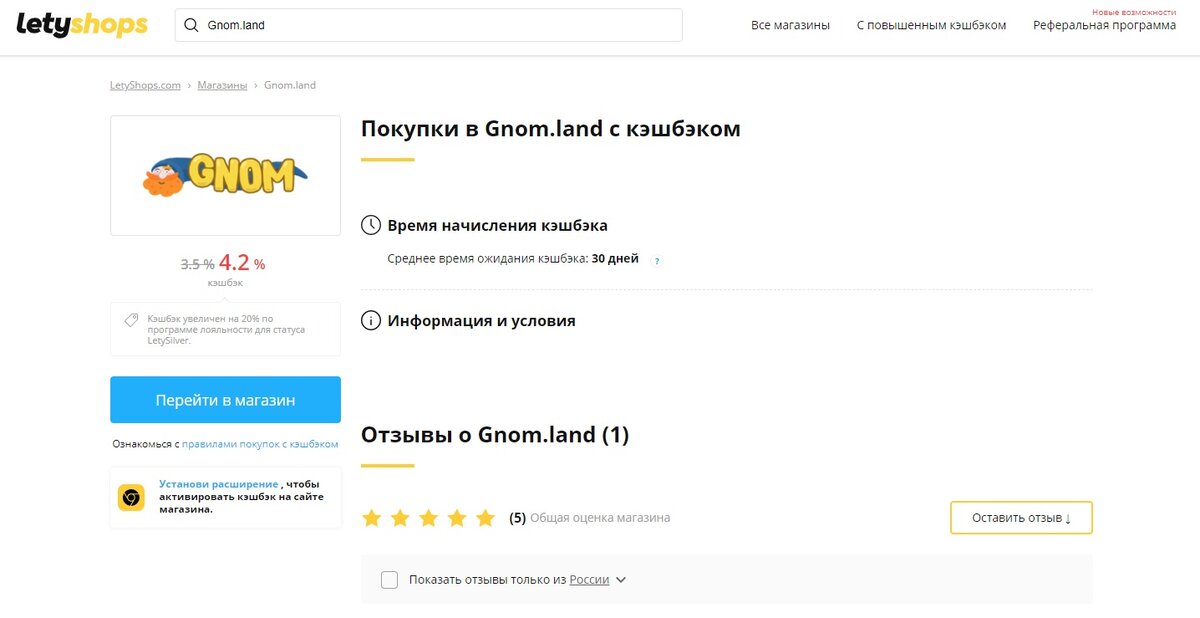Click the Новые возможности label
This screenshot has width=1200, height=618.
pos(1134,12)
